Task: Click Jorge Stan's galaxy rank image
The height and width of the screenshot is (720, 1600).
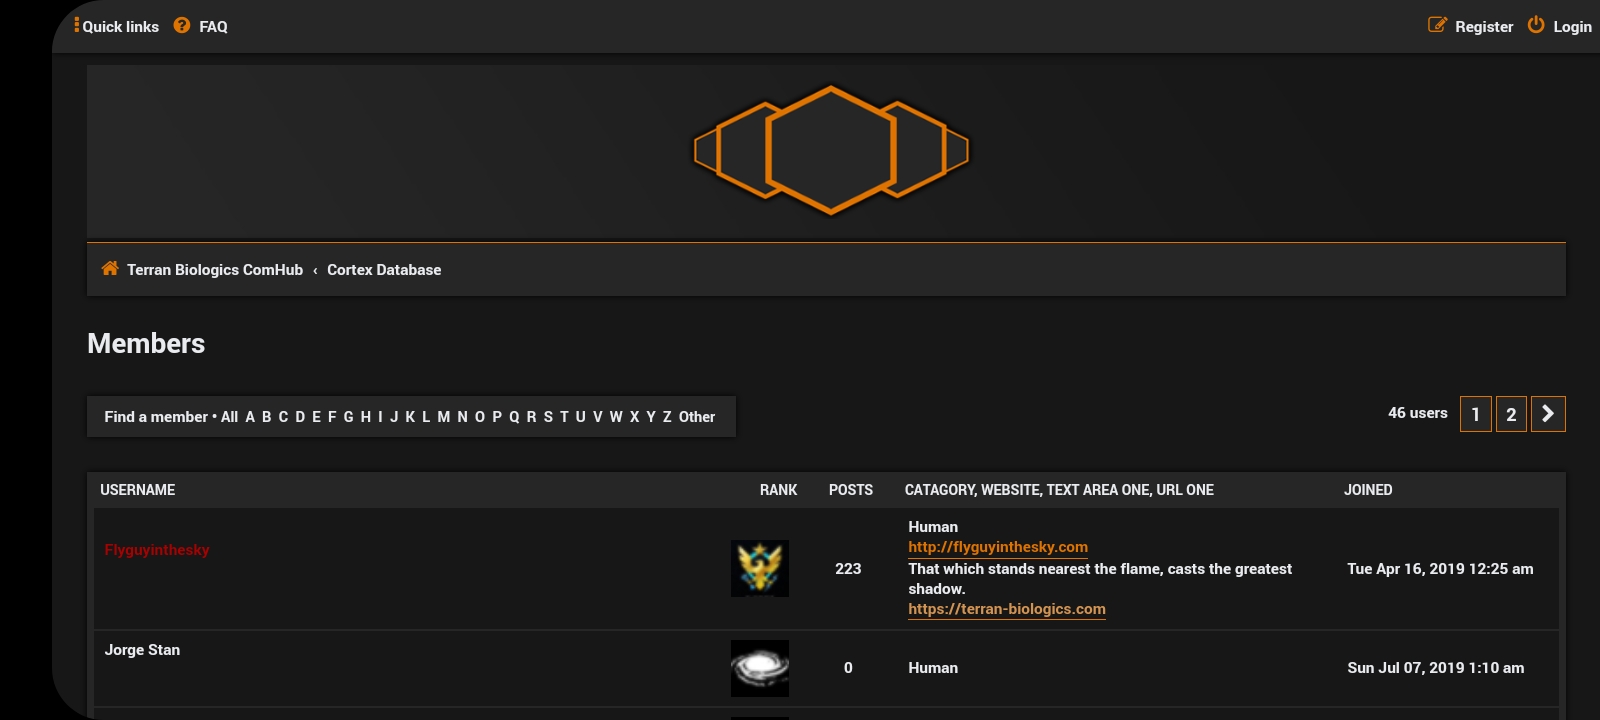Action: [760, 668]
